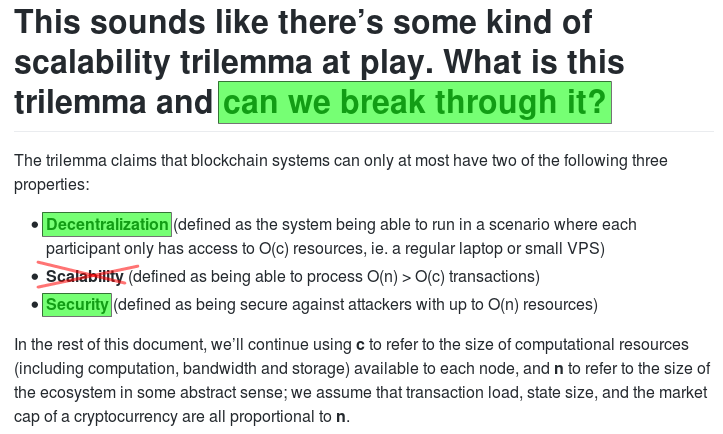Click the bullet point before "Decentralization"
723x434 pixels.
tap(36, 225)
